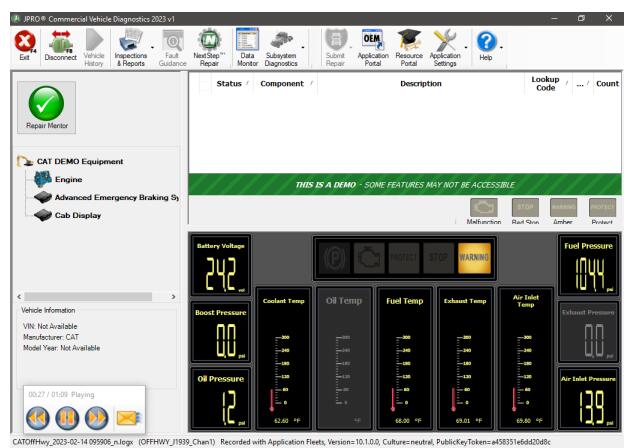The height and width of the screenshot is (448, 634).
Task: Open the Resource Portal
Action: coord(409,47)
